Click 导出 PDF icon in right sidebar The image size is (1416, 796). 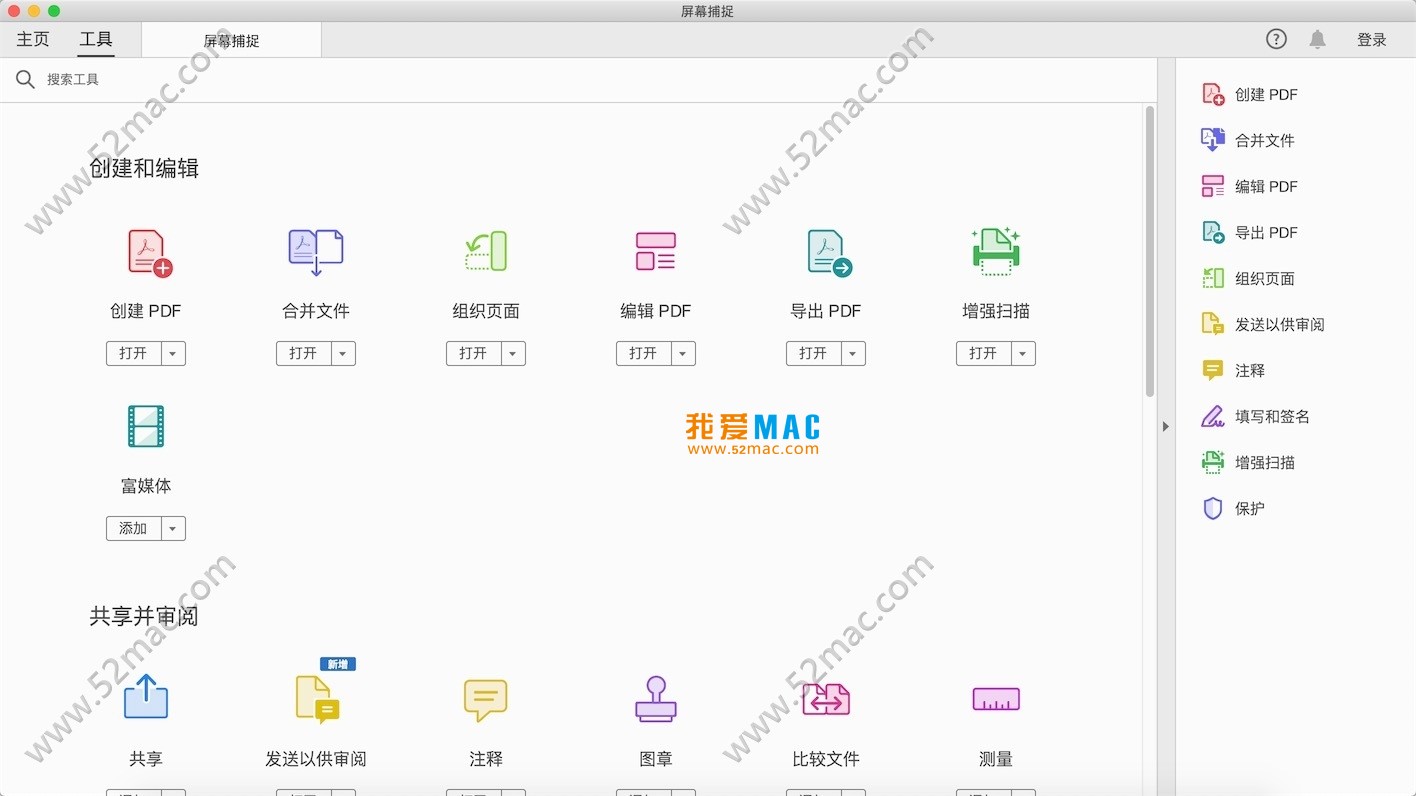[1213, 232]
